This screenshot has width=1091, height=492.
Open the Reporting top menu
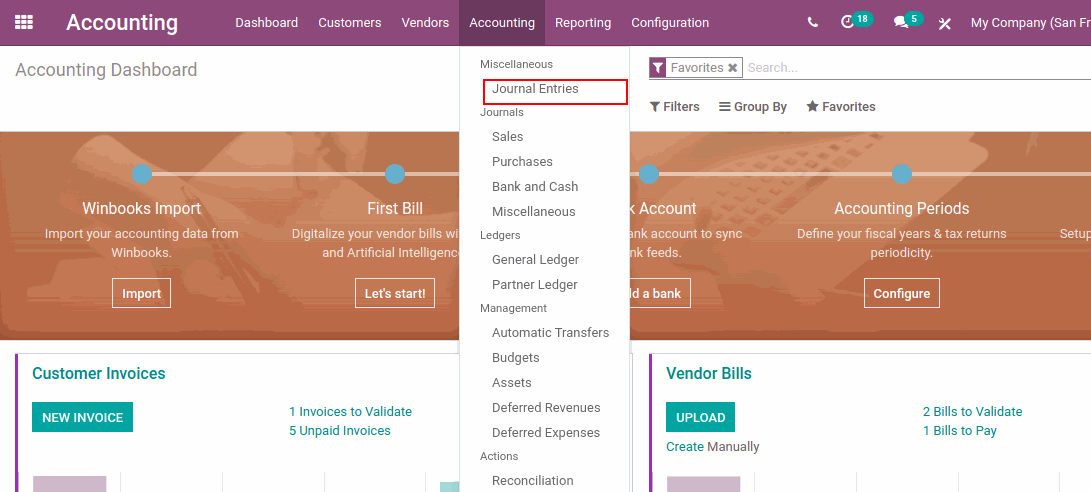tap(583, 23)
